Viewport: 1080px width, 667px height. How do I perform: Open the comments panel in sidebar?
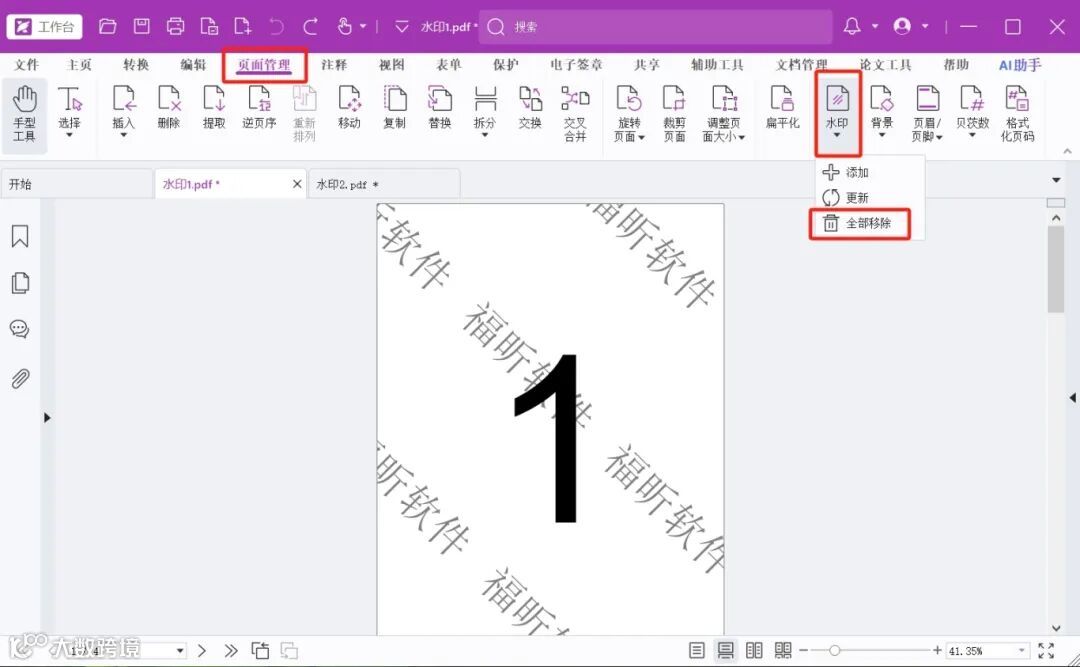(20, 329)
